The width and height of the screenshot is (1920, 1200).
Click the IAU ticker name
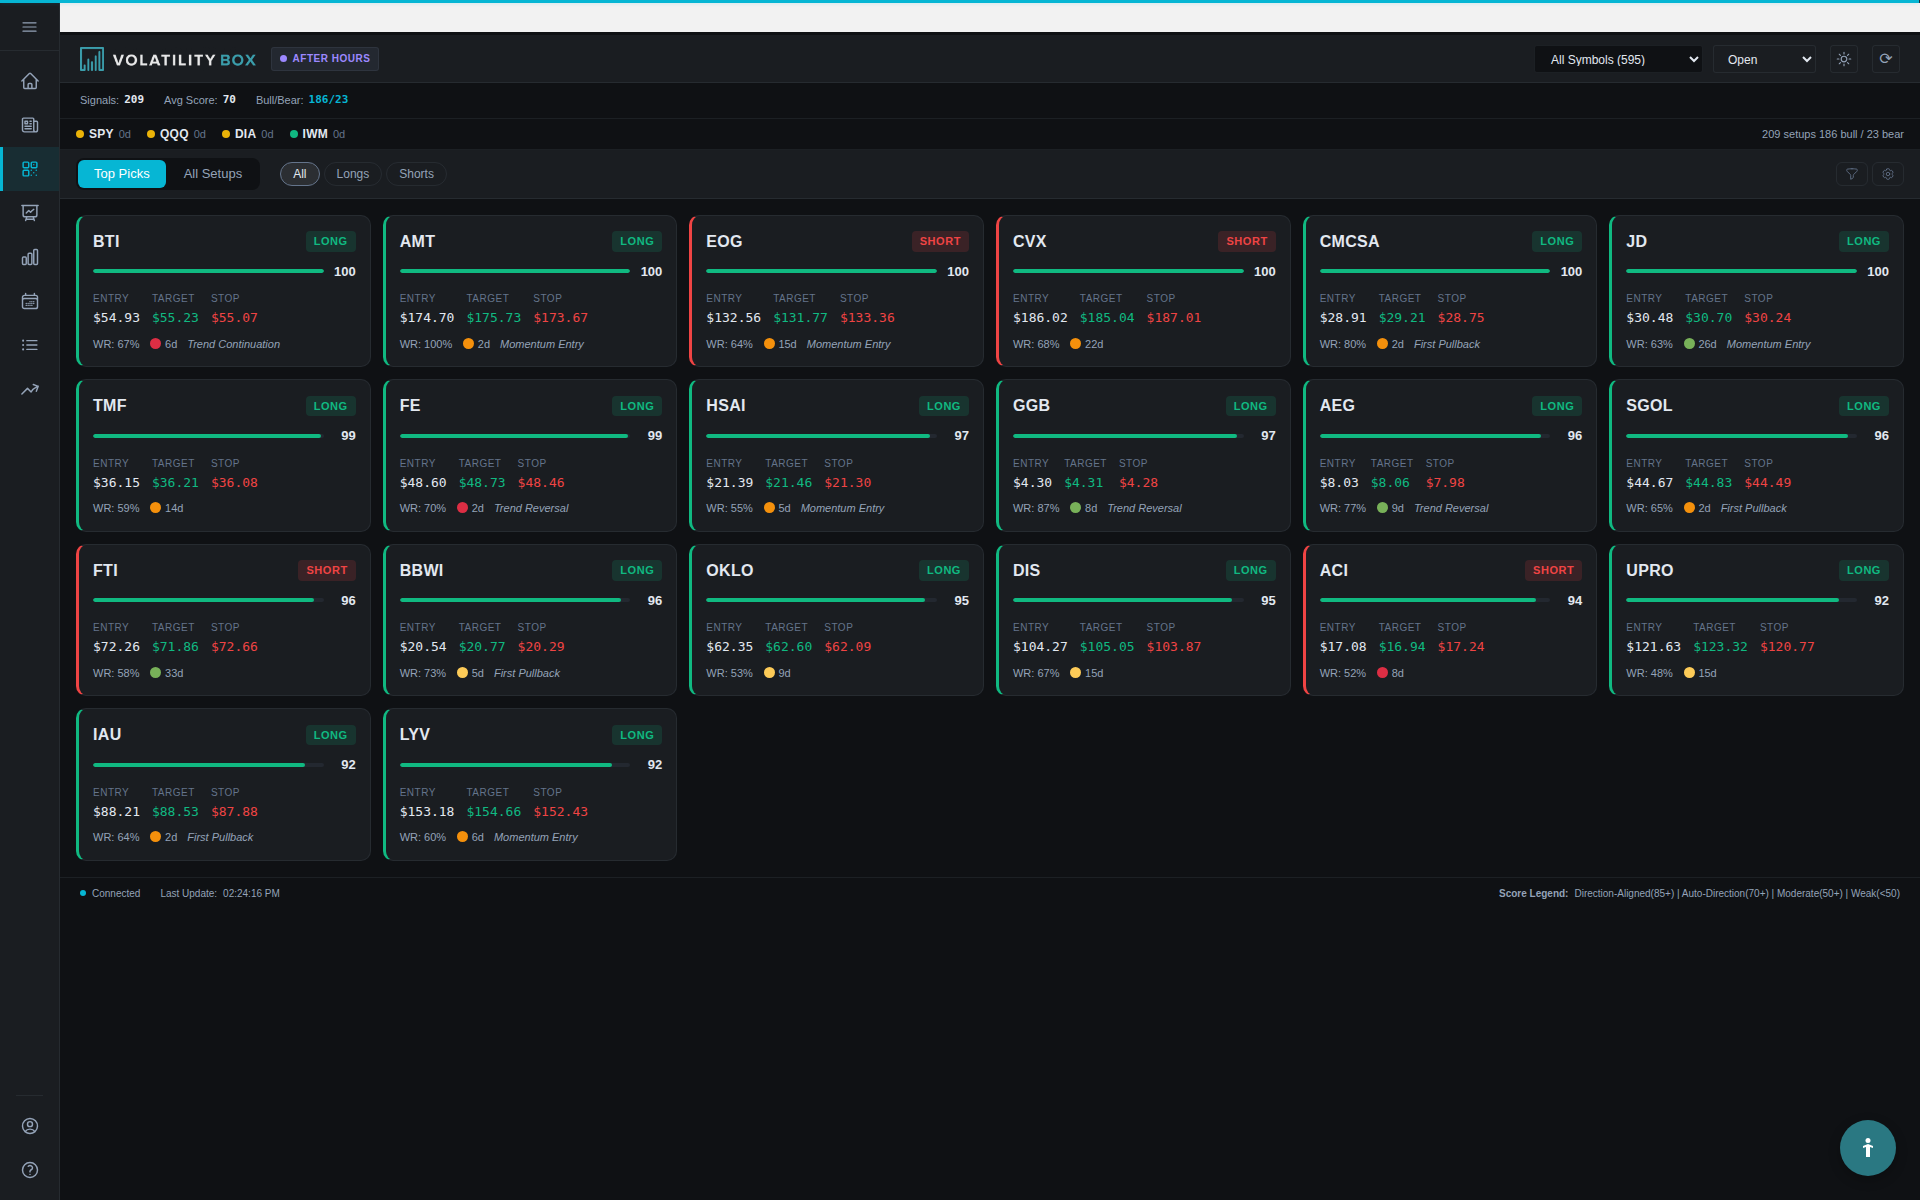[107, 735]
